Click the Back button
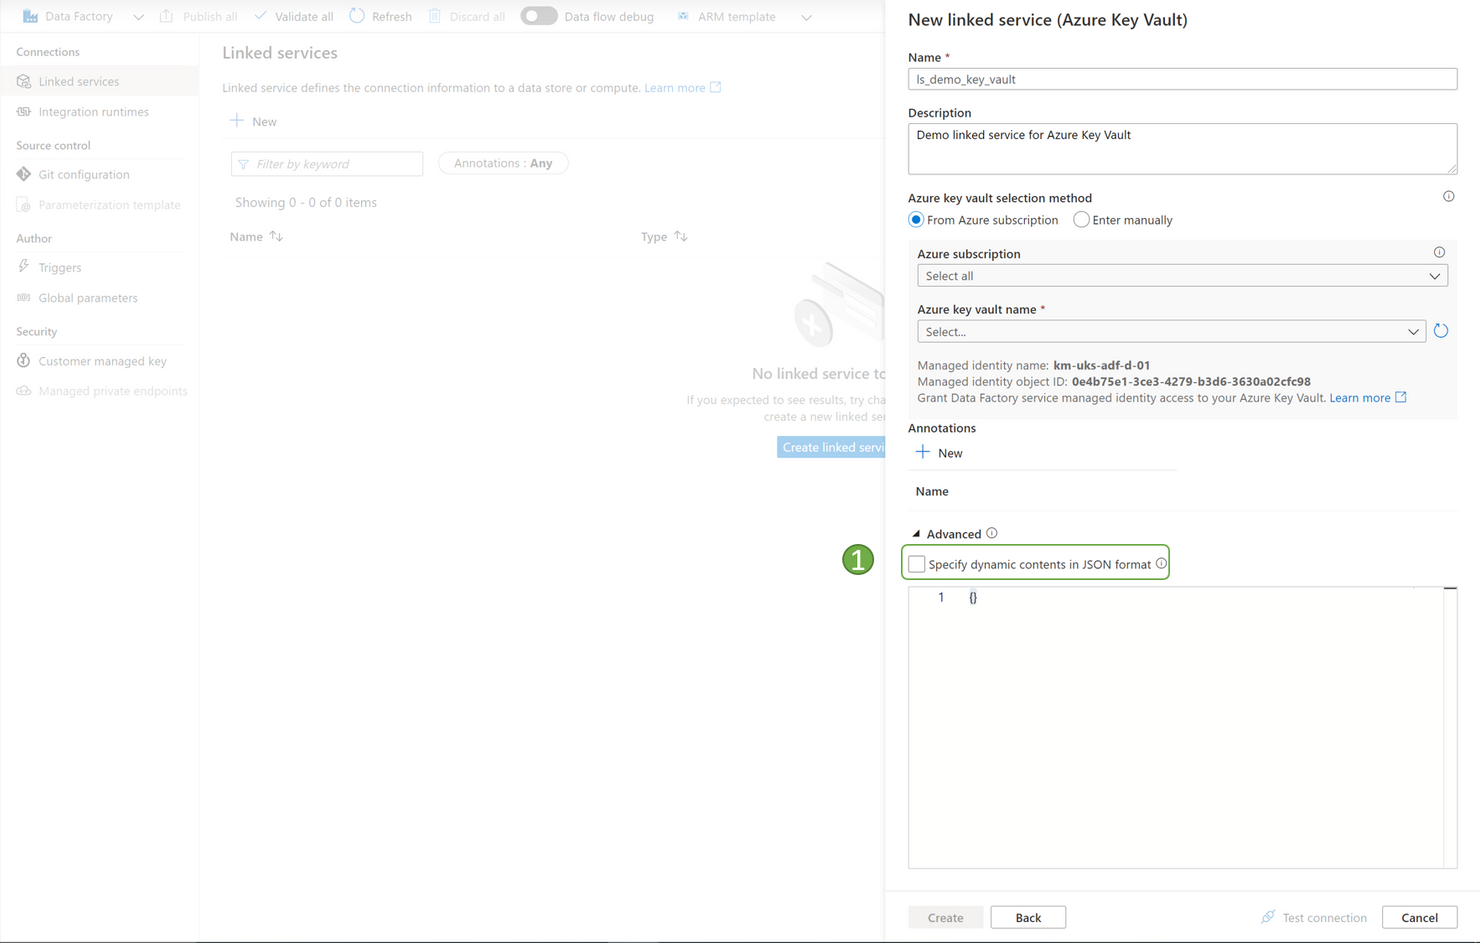The height and width of the screenshot is (943, 1480). click(x=1028, y=917)
